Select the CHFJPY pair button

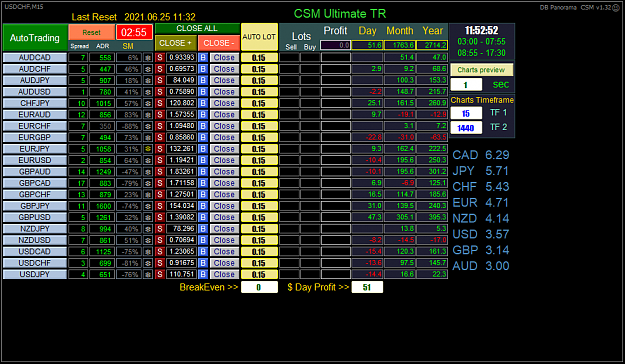pyautogui.click(x=35, y=103)
